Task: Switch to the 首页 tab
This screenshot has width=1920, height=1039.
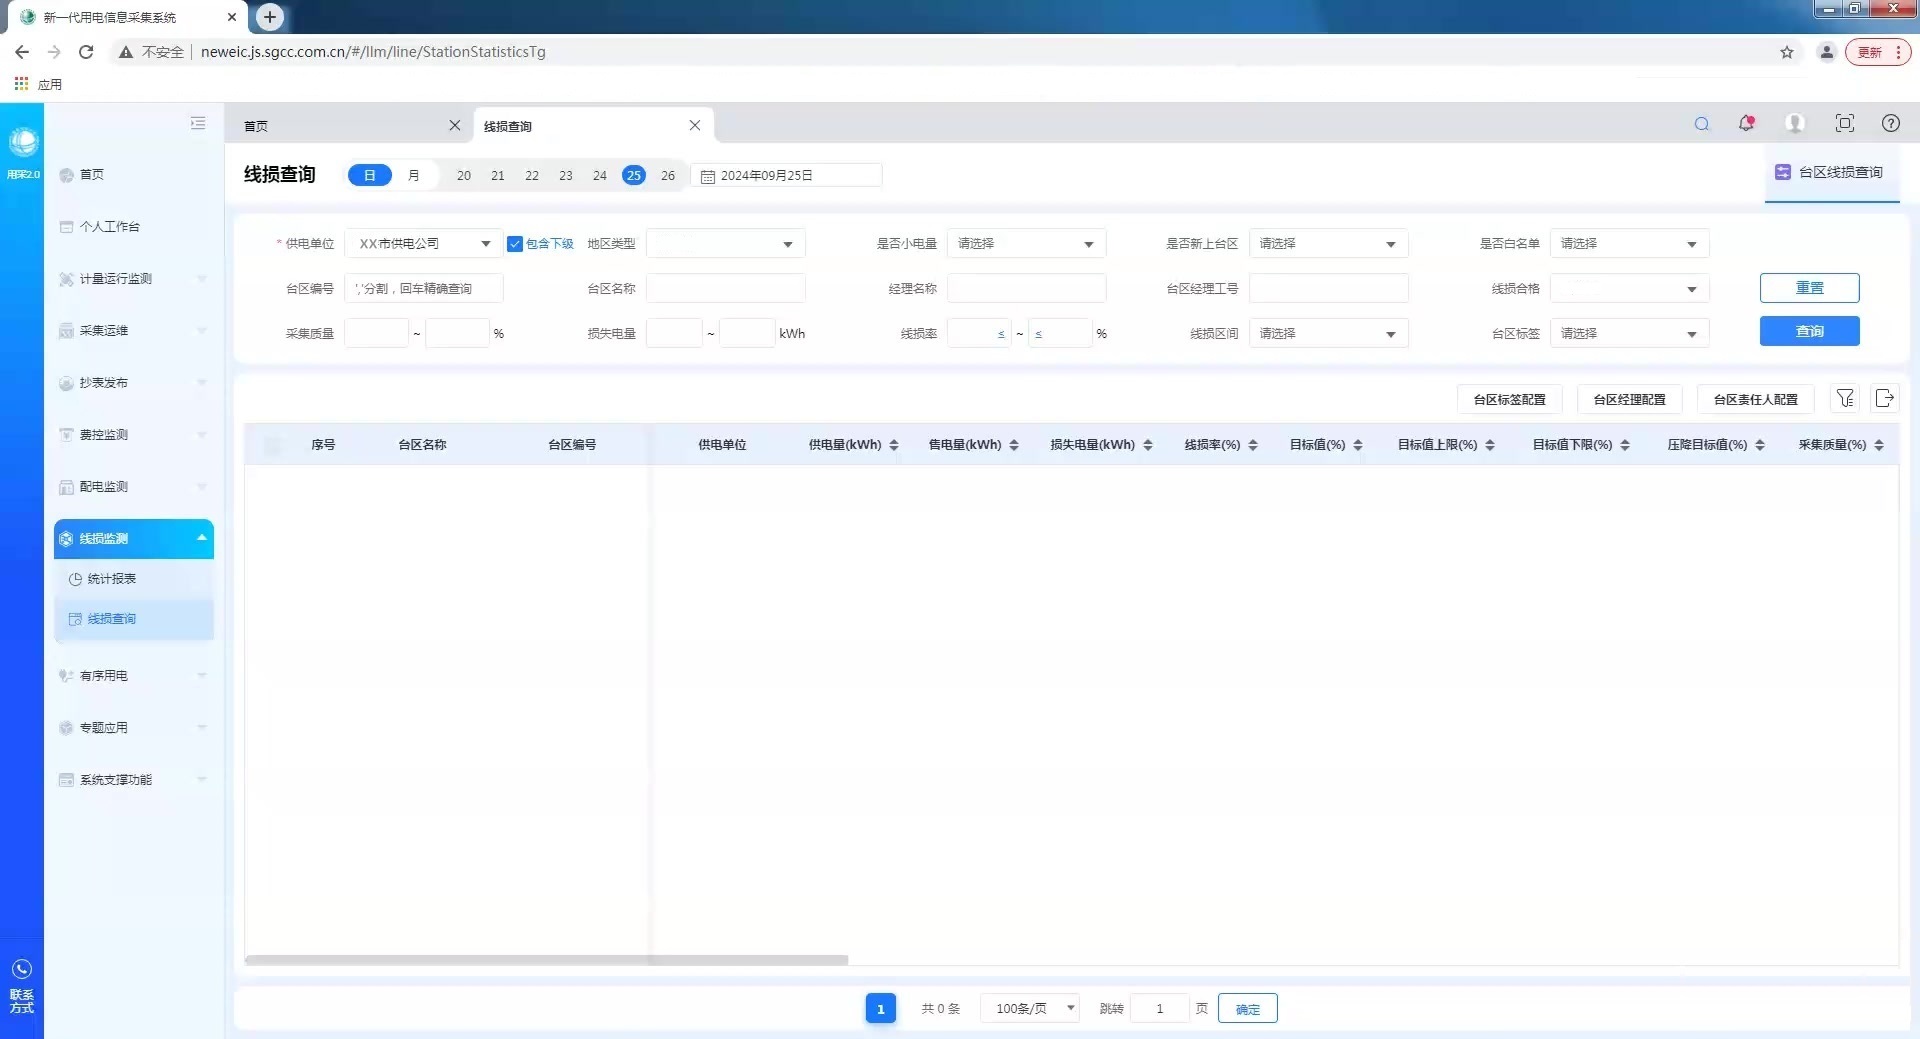Action: (x=257, y=126)
